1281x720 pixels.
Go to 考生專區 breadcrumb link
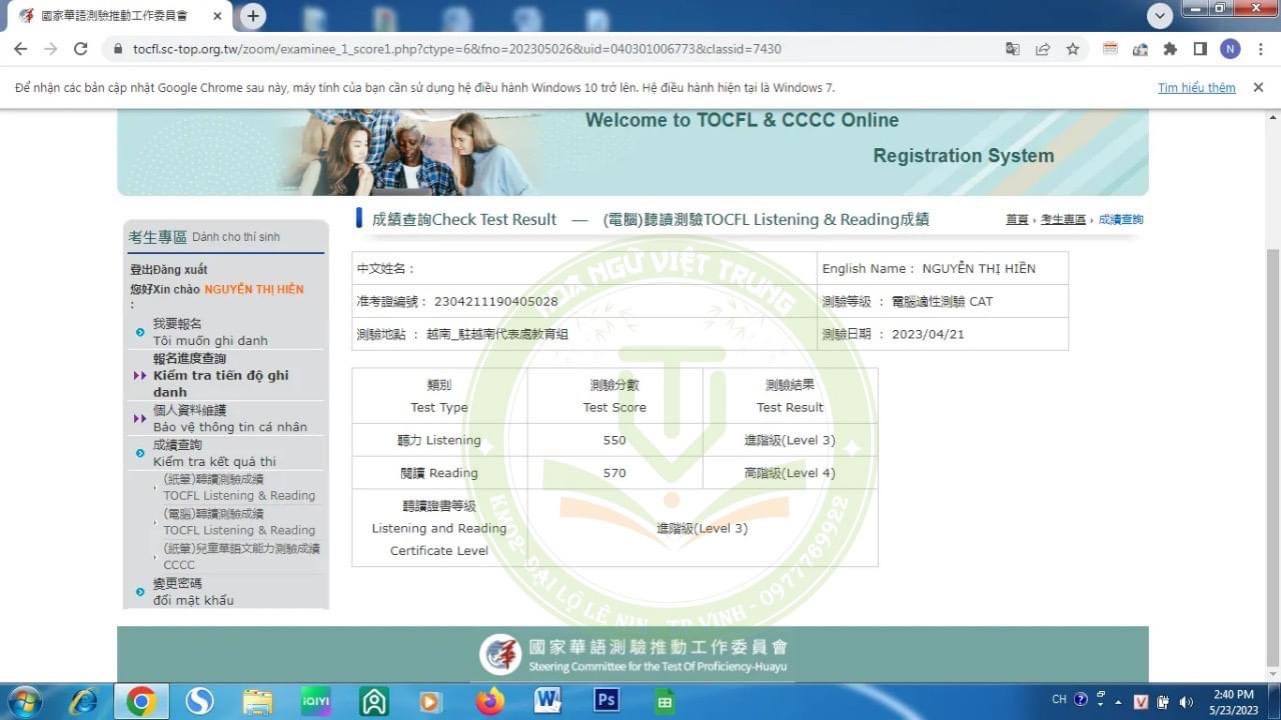pos(1063,219)
